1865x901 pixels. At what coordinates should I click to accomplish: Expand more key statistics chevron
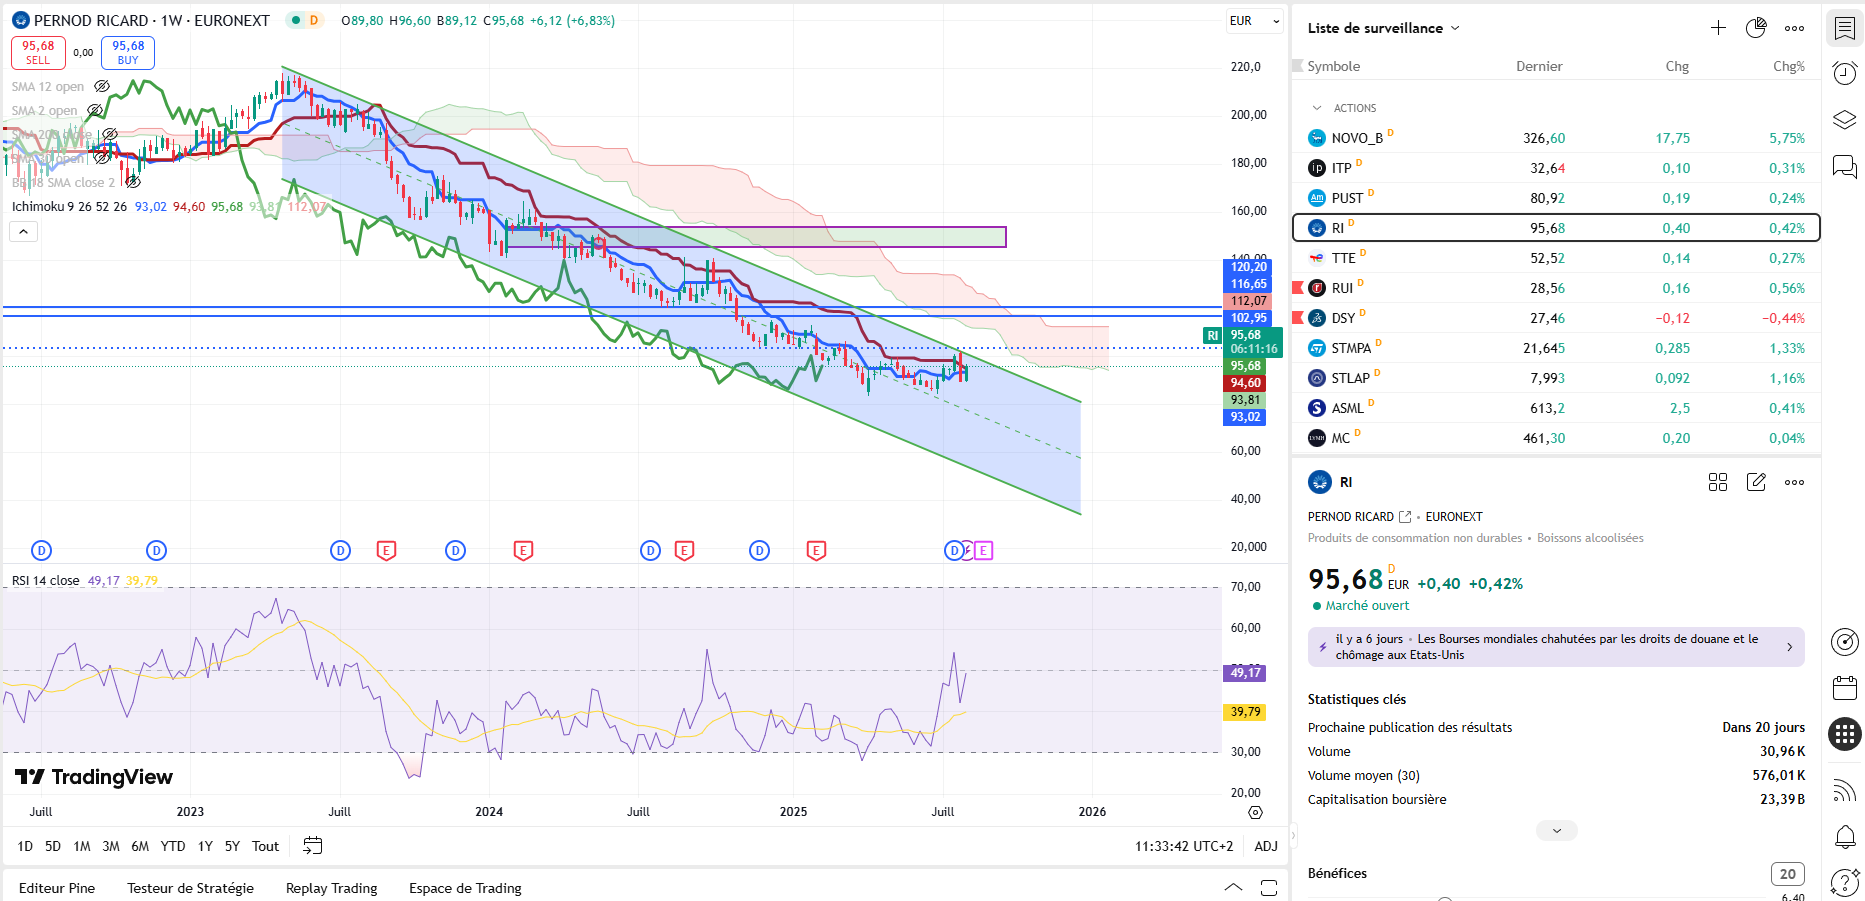1557,831
